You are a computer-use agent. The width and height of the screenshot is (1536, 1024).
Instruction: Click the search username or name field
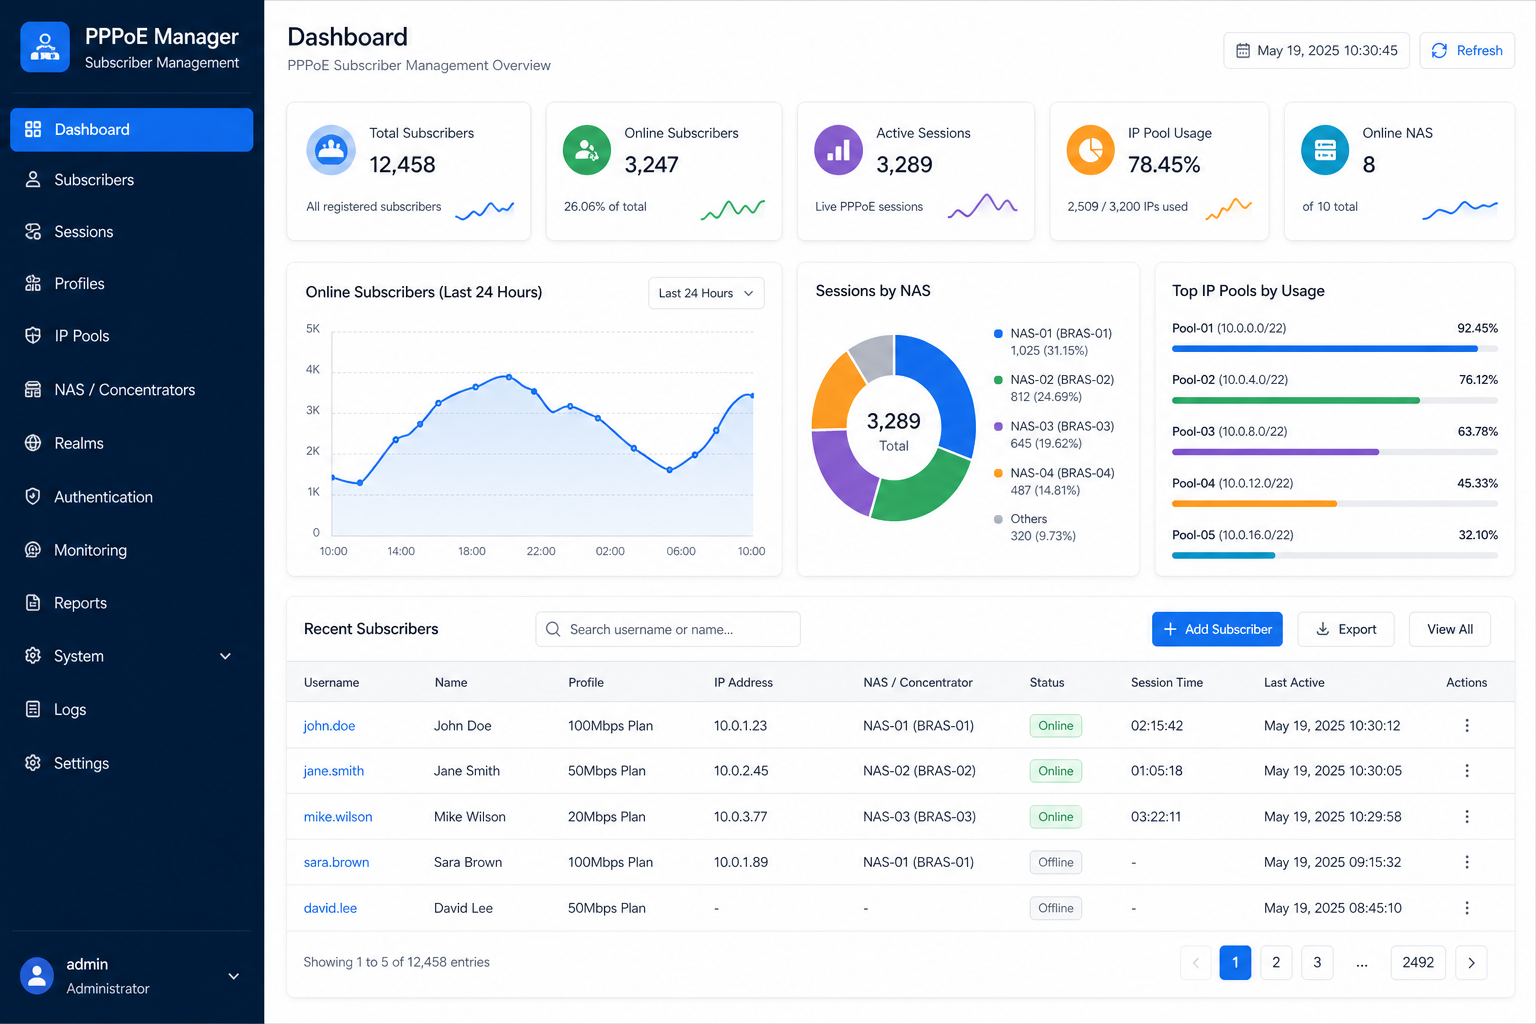coord(668,629)
